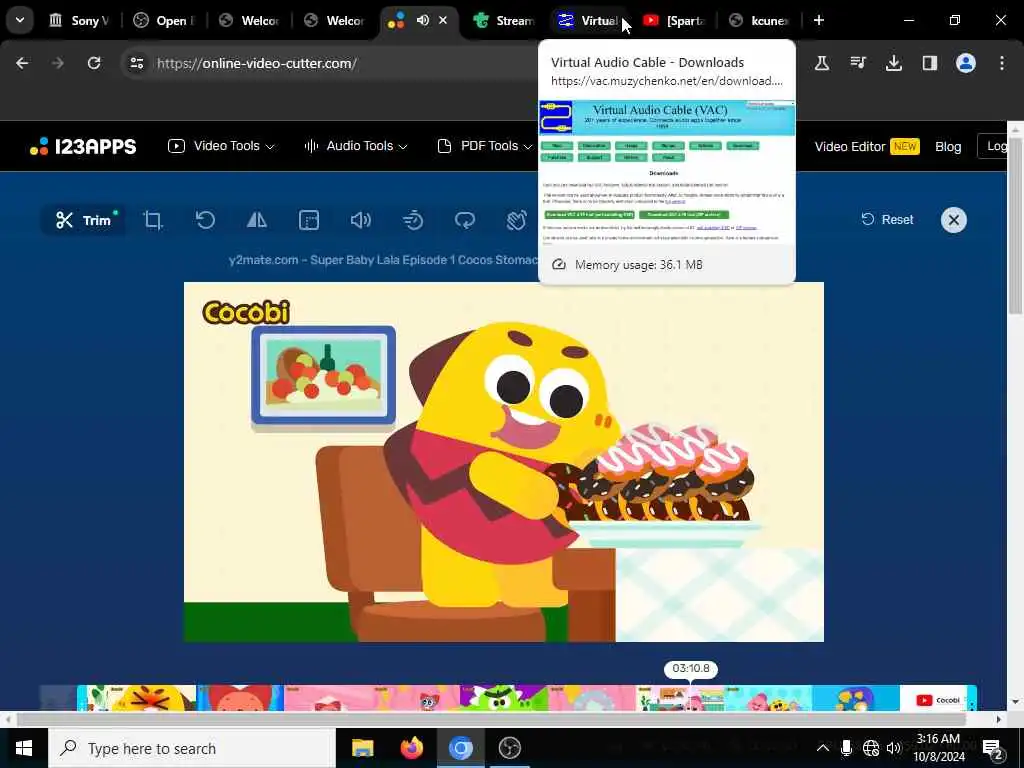Viewport: 1024px width, 768px height.
Task: Switch to the Sony V tab
Action: click(x=78, y=21)
